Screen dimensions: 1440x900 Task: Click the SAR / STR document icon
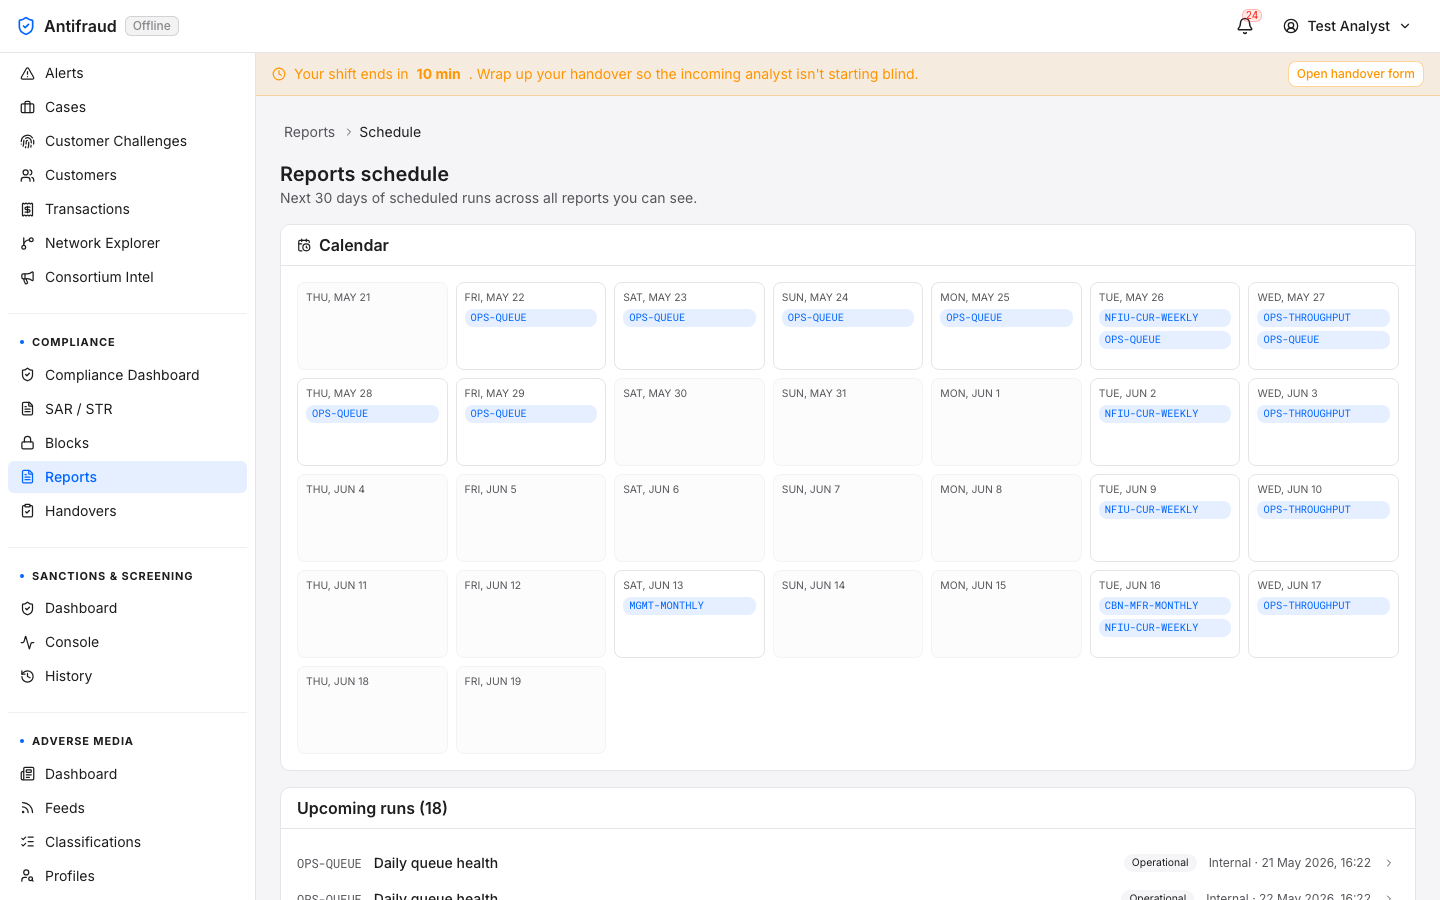pos(28,409)
